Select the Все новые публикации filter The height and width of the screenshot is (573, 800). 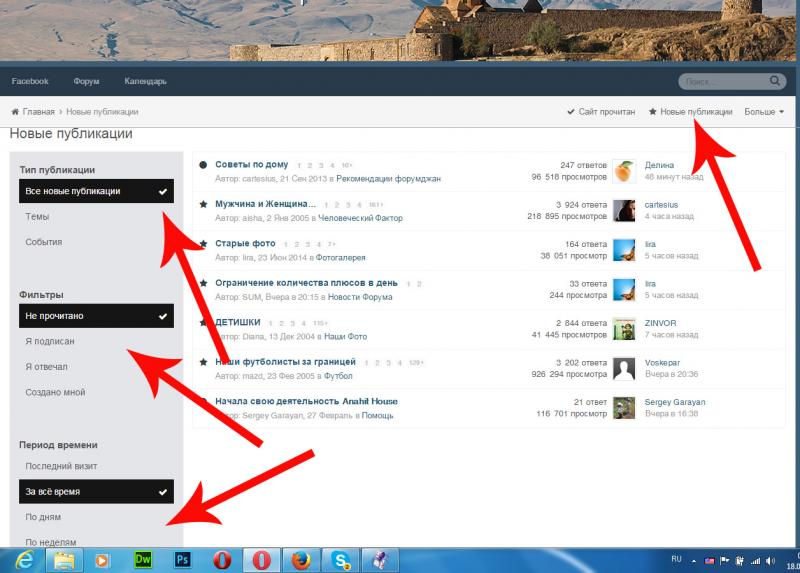tap(95, 191)
